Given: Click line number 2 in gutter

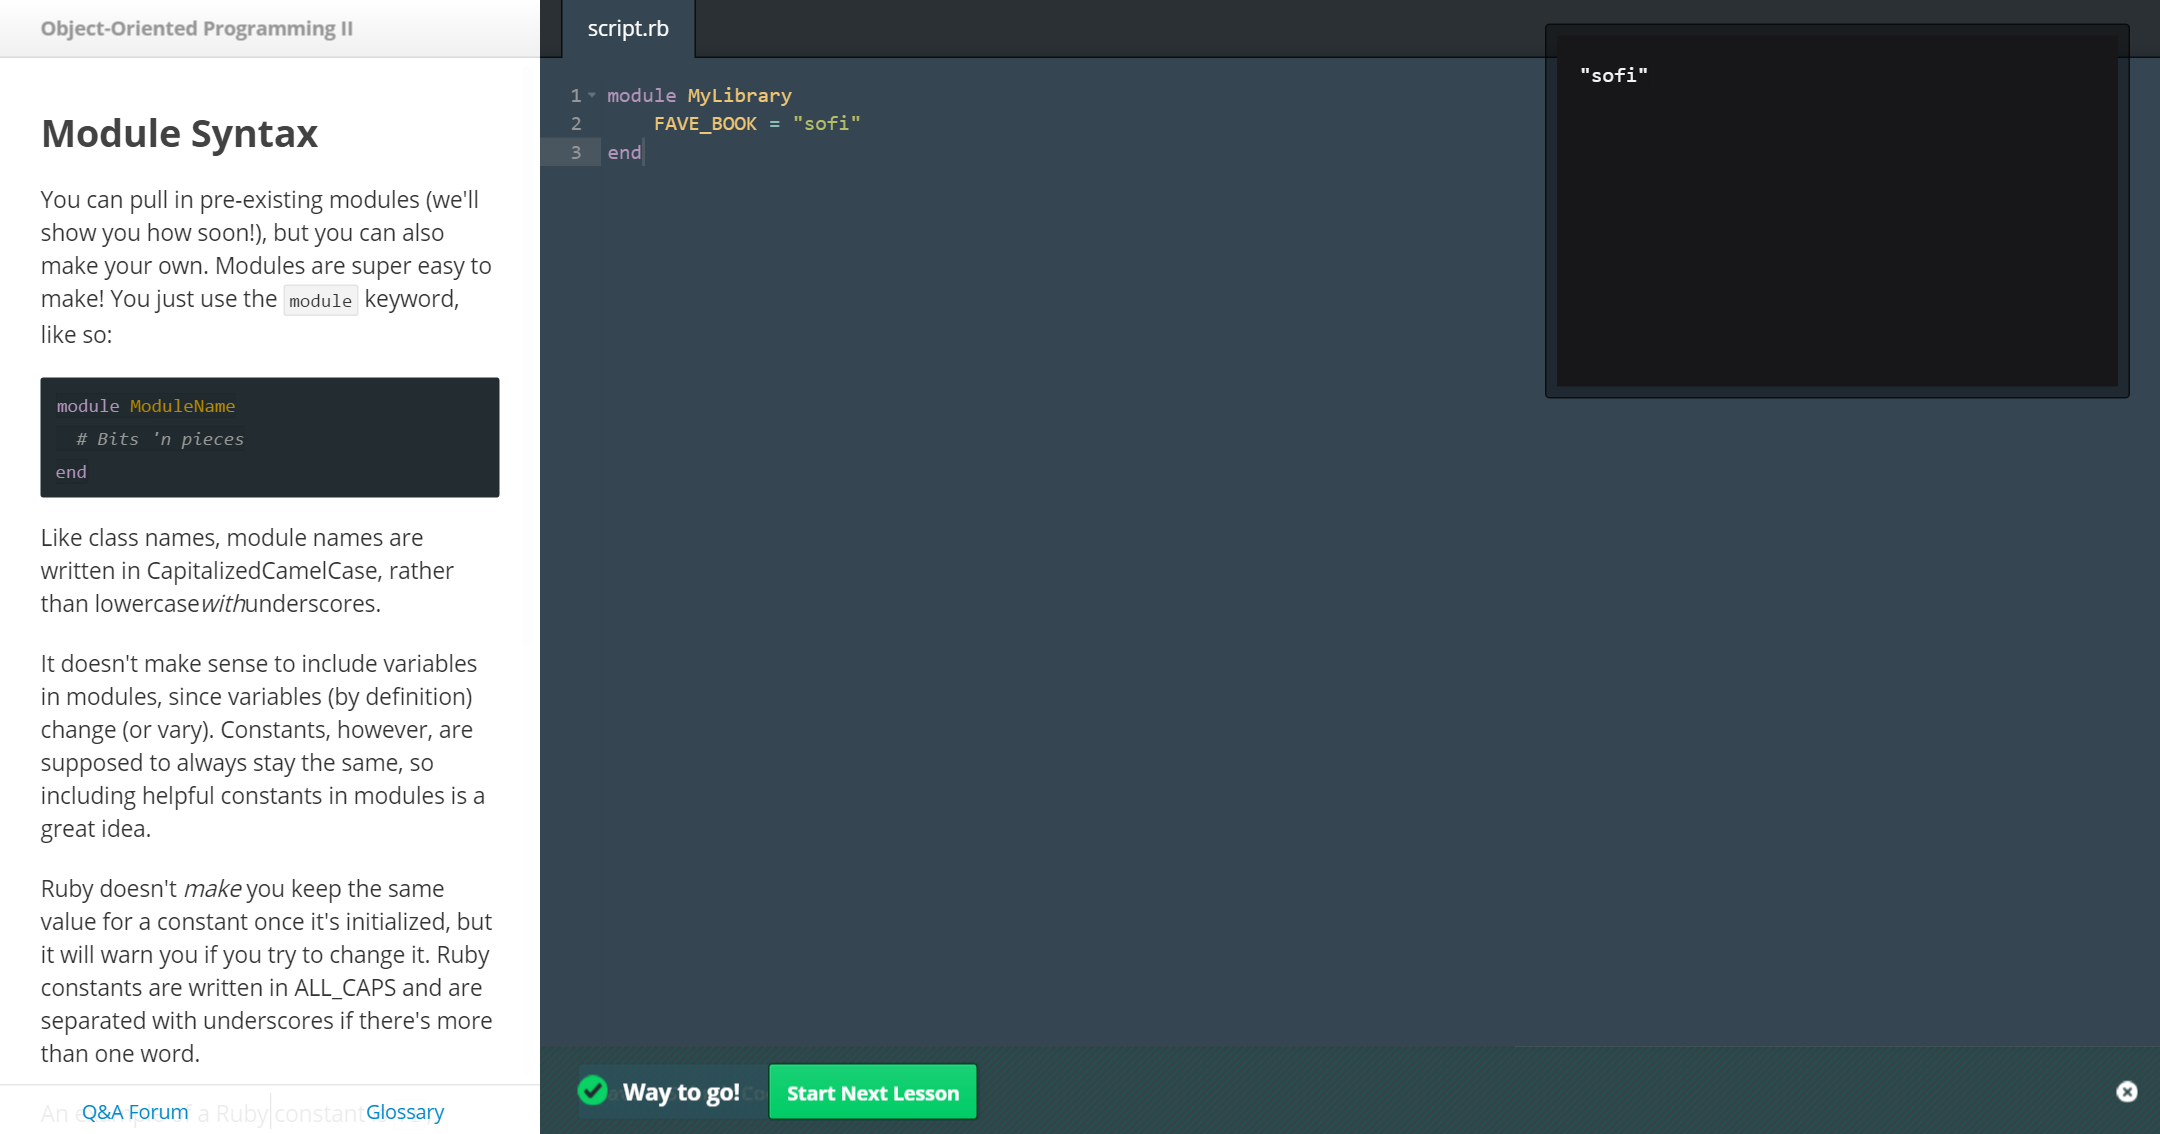Looking at the screenshot, I should pos(576,123).
